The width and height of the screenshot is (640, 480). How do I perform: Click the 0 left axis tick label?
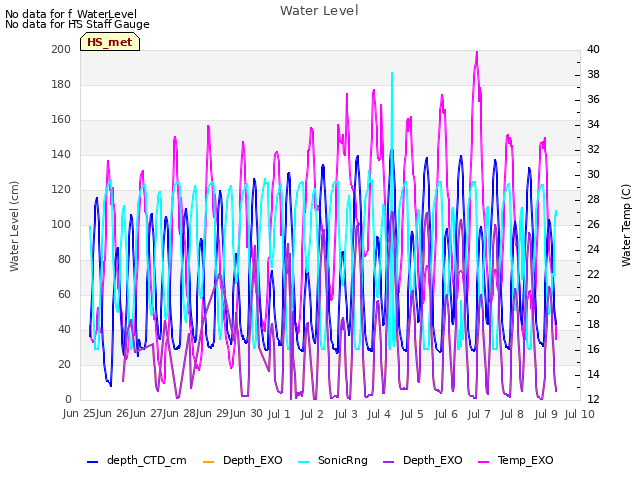[68, 400]
